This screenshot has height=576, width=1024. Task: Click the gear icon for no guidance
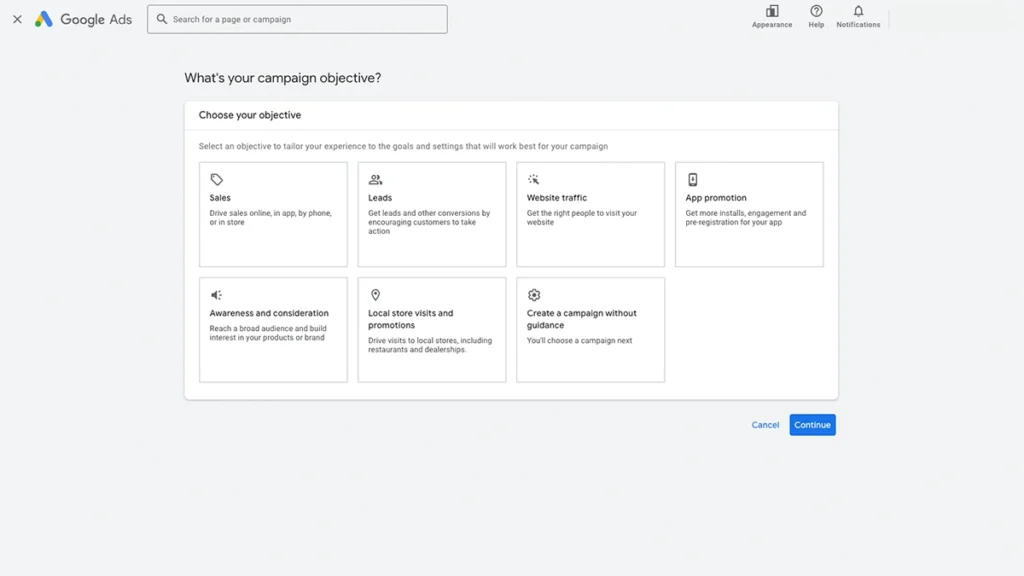coord(534,295)
